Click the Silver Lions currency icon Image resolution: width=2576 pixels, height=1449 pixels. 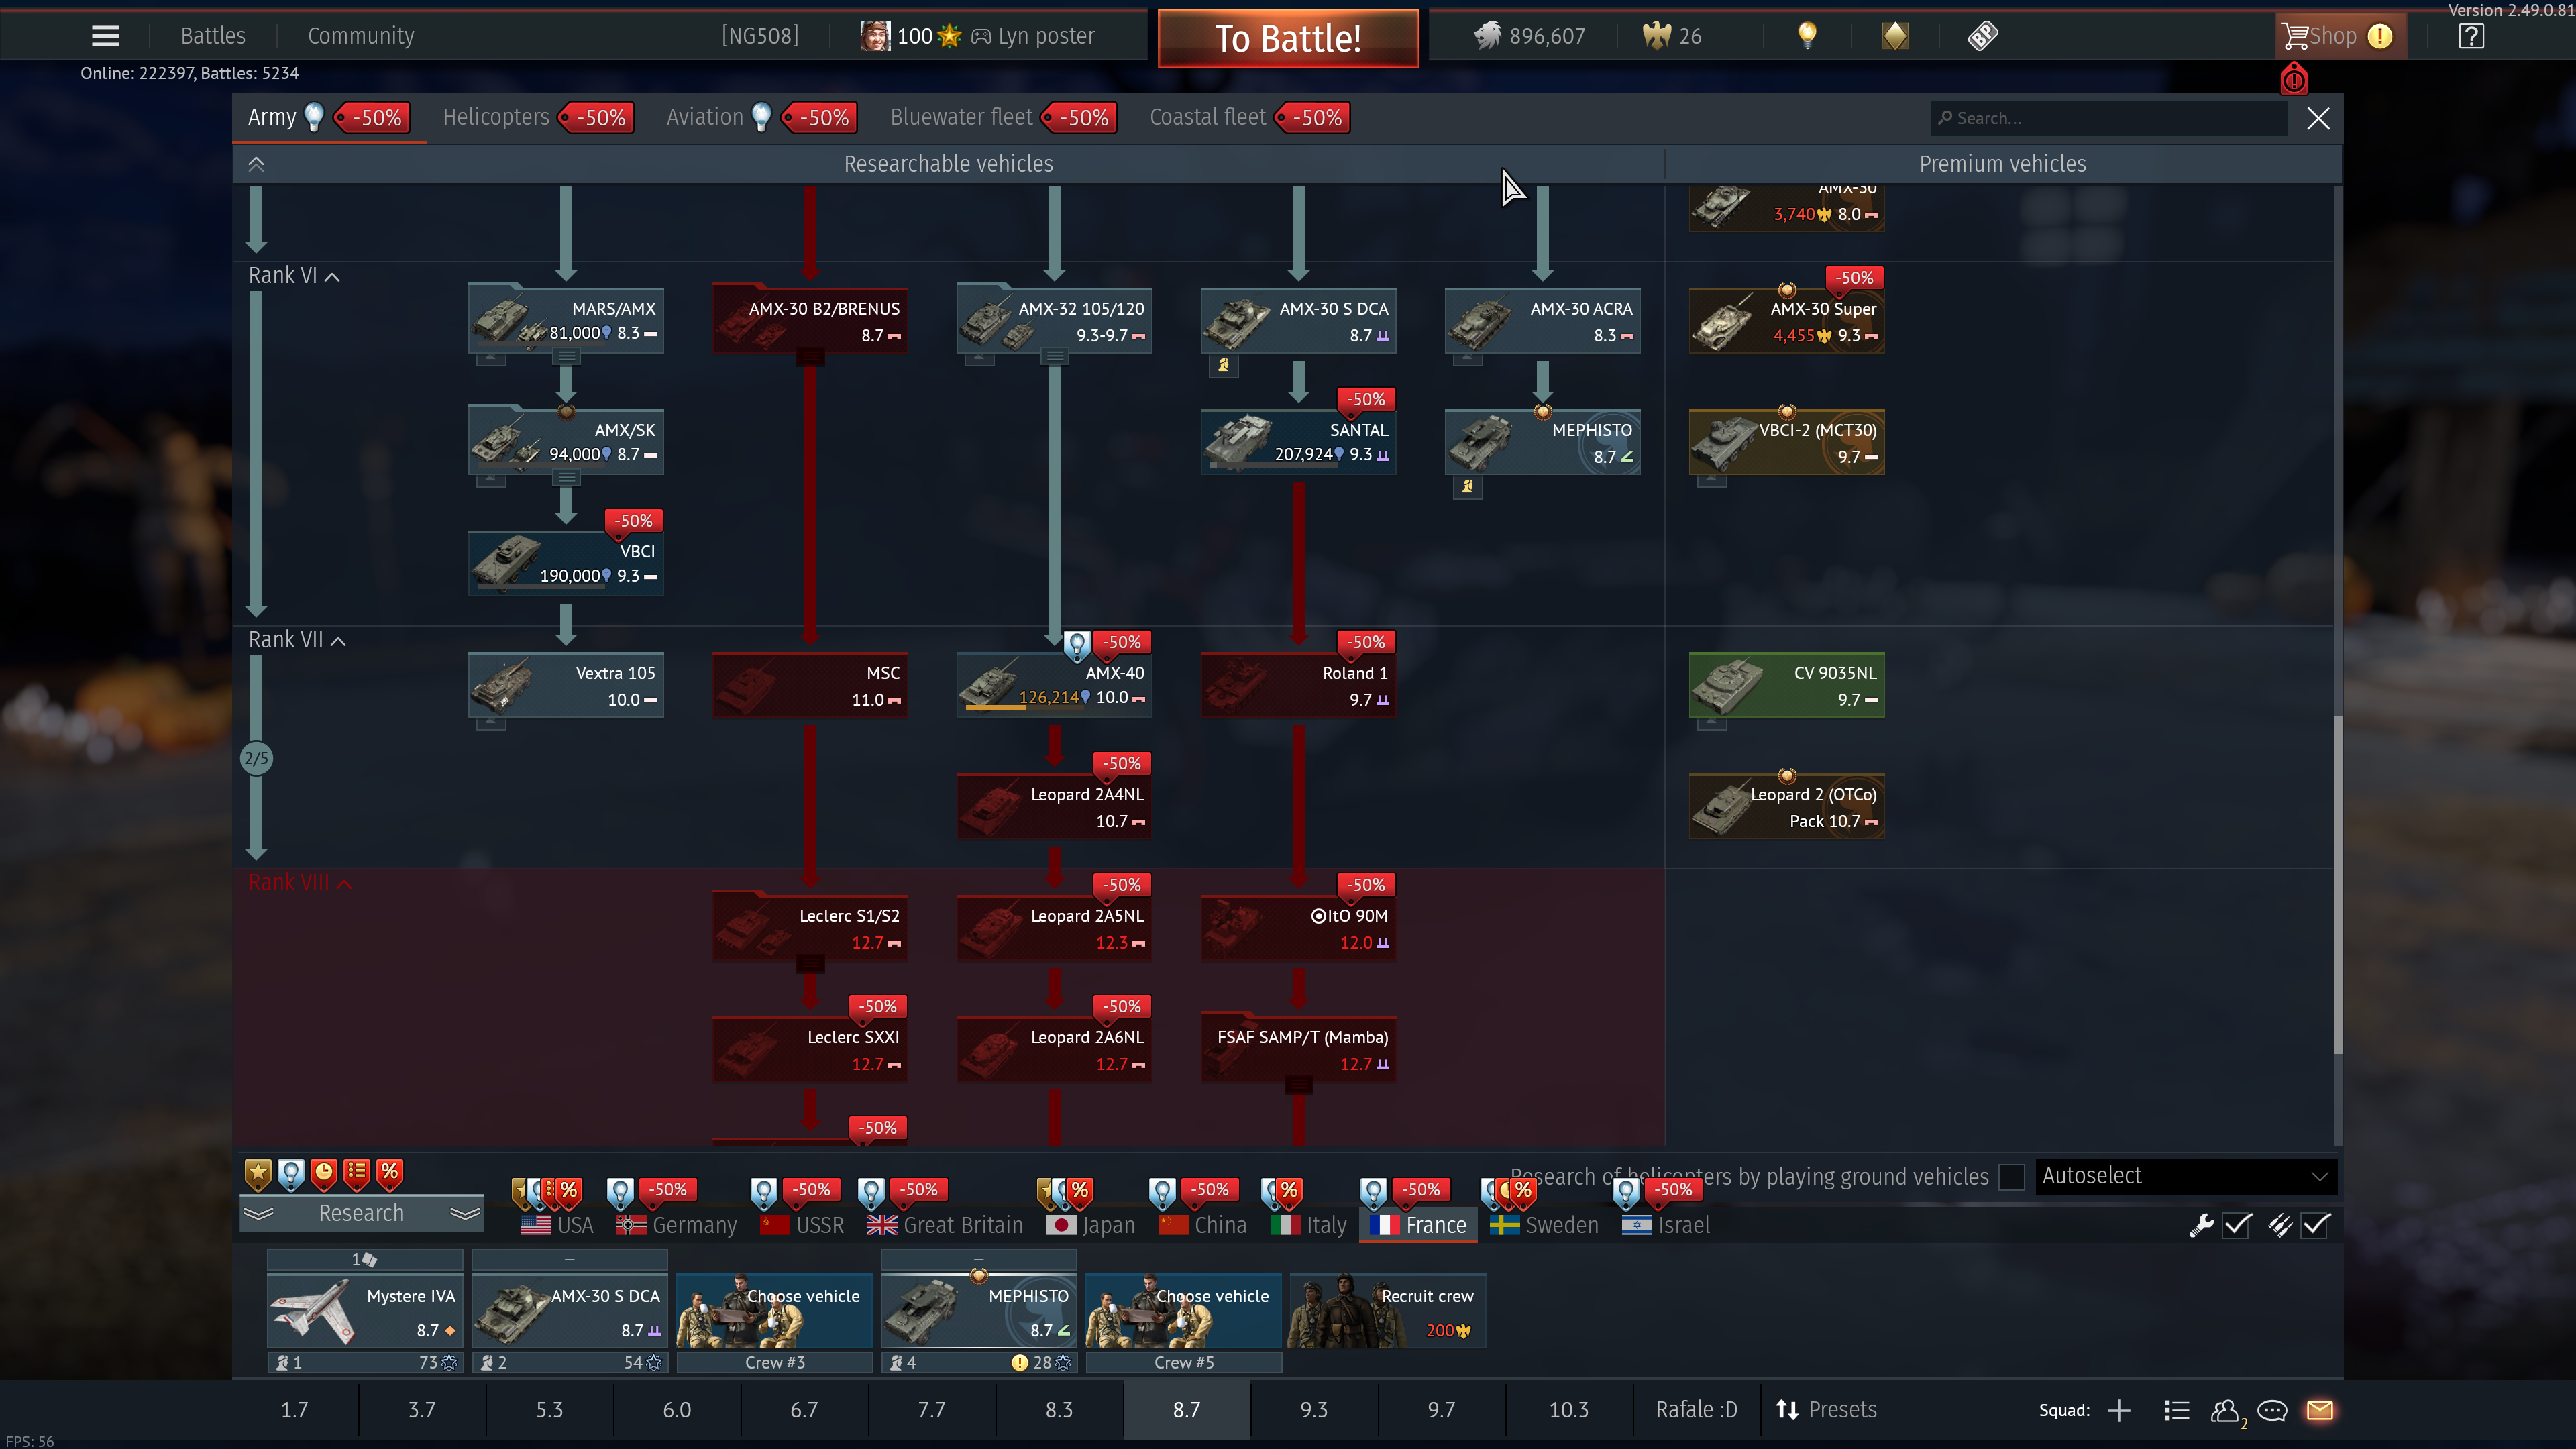(1487, 36)
